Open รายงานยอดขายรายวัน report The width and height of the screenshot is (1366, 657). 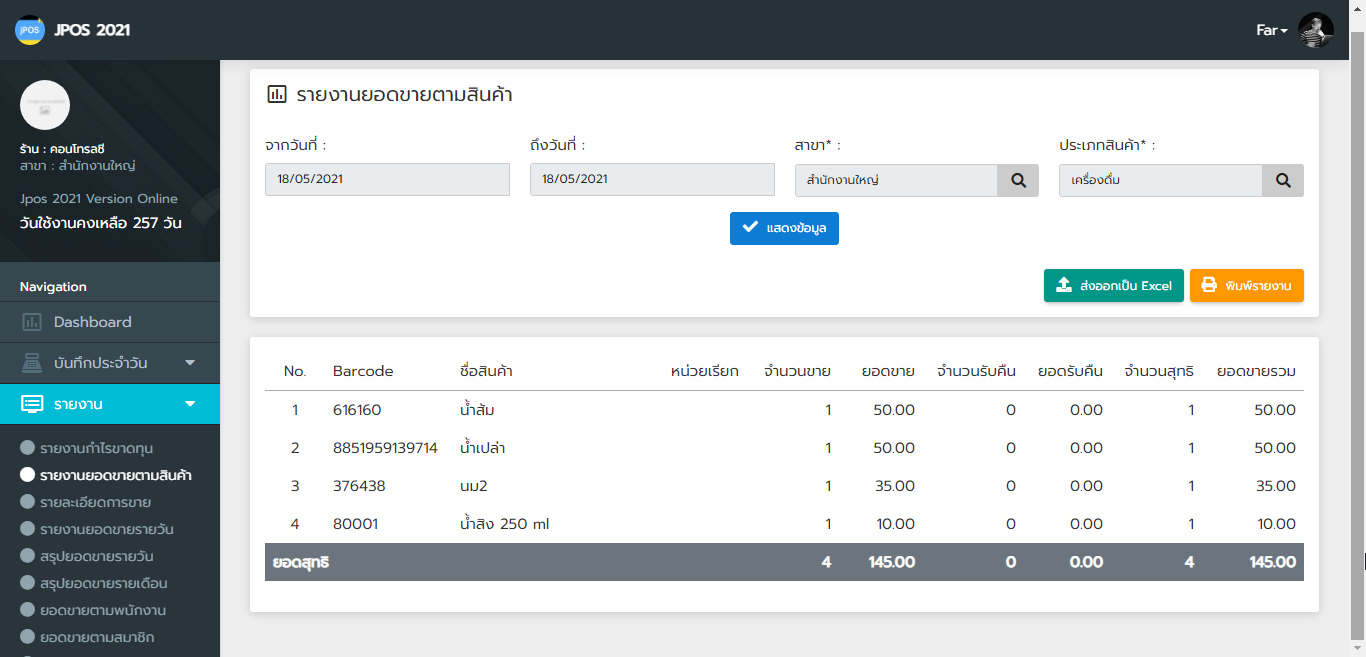click(x=106, y=529)
